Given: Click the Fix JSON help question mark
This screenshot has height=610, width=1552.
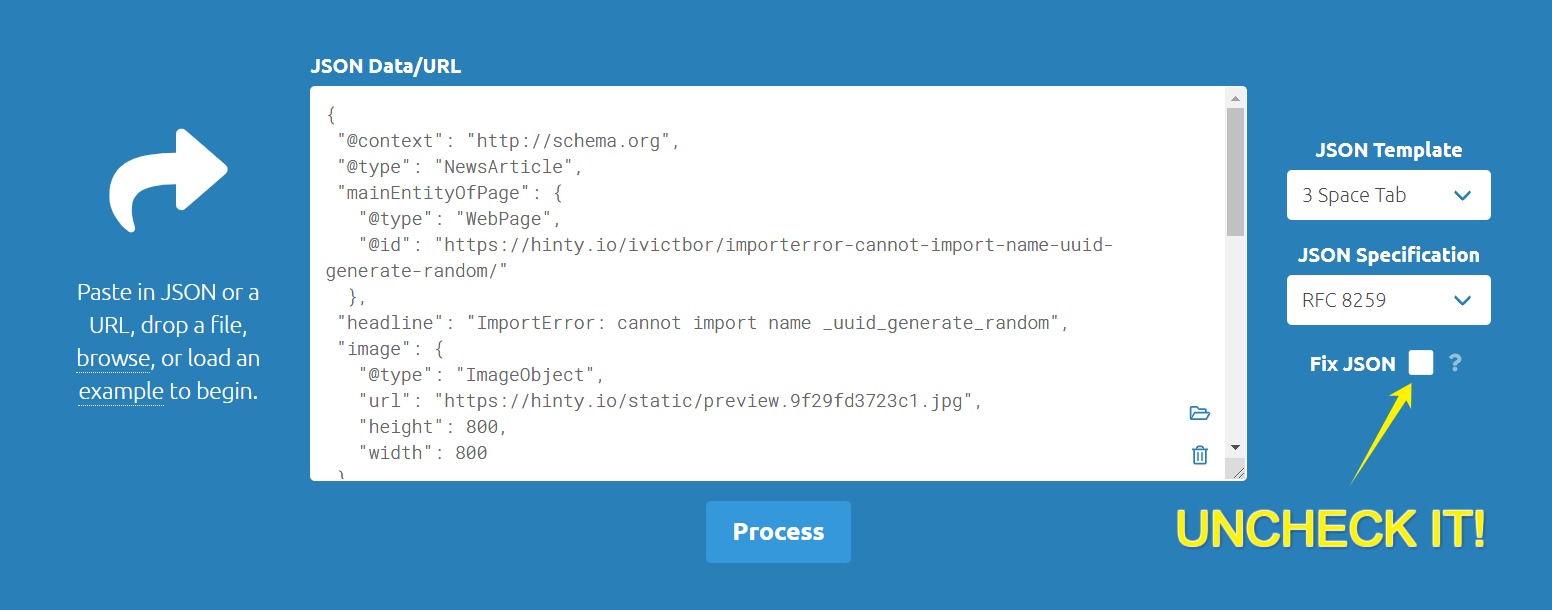Looking at the screenshot, I should (1455, 363).
